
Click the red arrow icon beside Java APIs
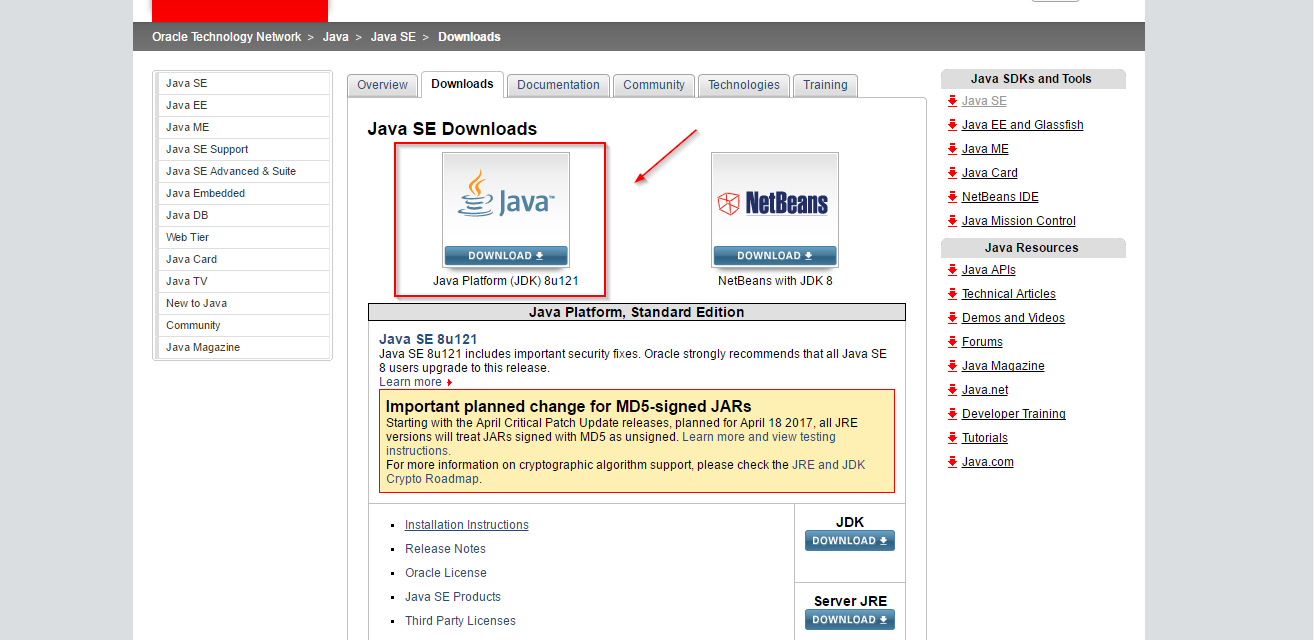pos(953,270)
